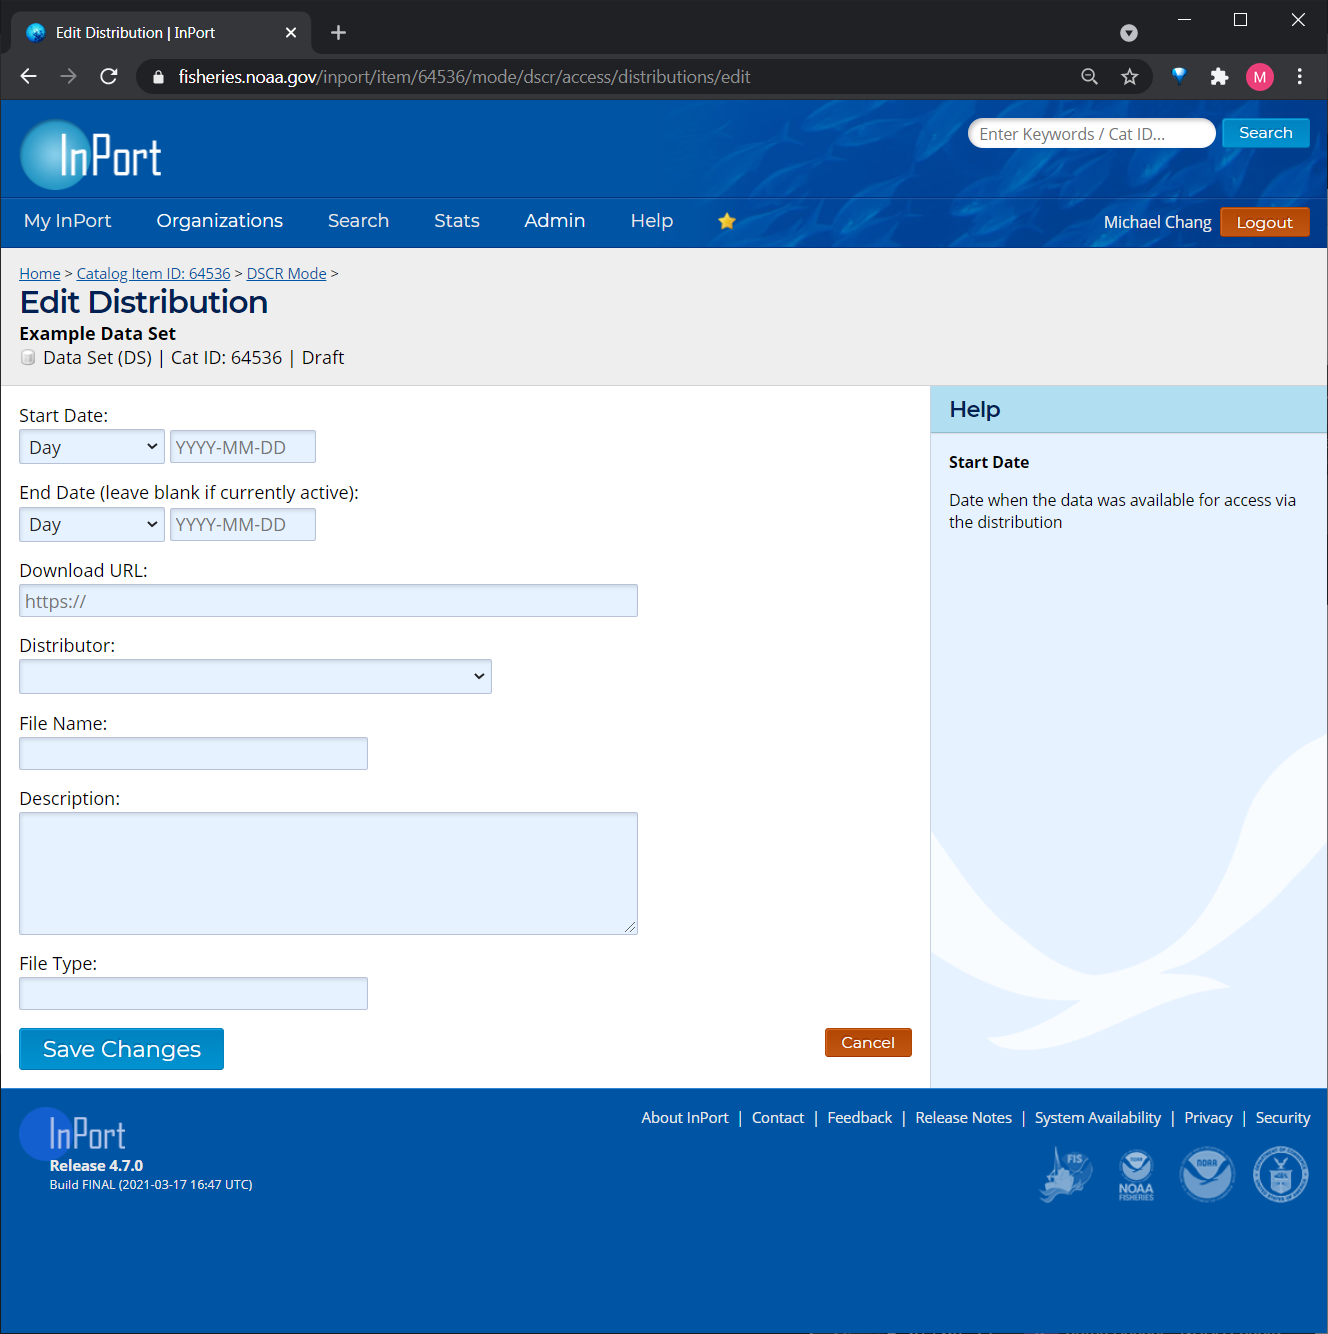Open Organizations menu
Screen dimensions: 1328x1334
(220, 221)
